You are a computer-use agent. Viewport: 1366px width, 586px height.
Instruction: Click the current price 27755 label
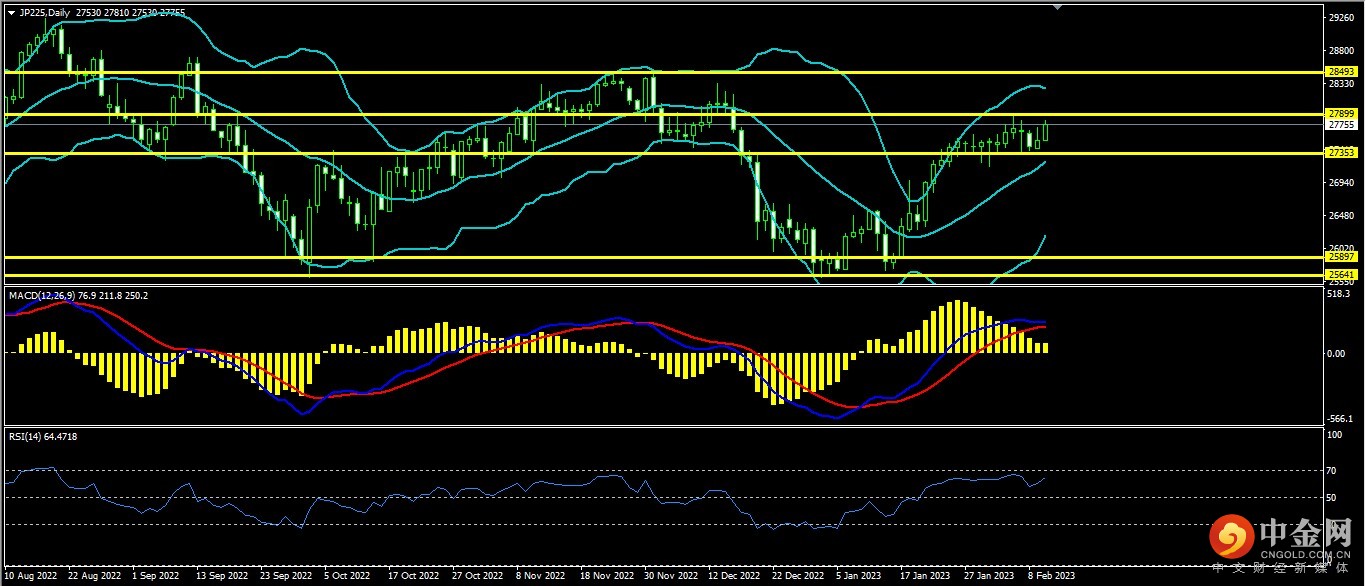coord(1340,125)
